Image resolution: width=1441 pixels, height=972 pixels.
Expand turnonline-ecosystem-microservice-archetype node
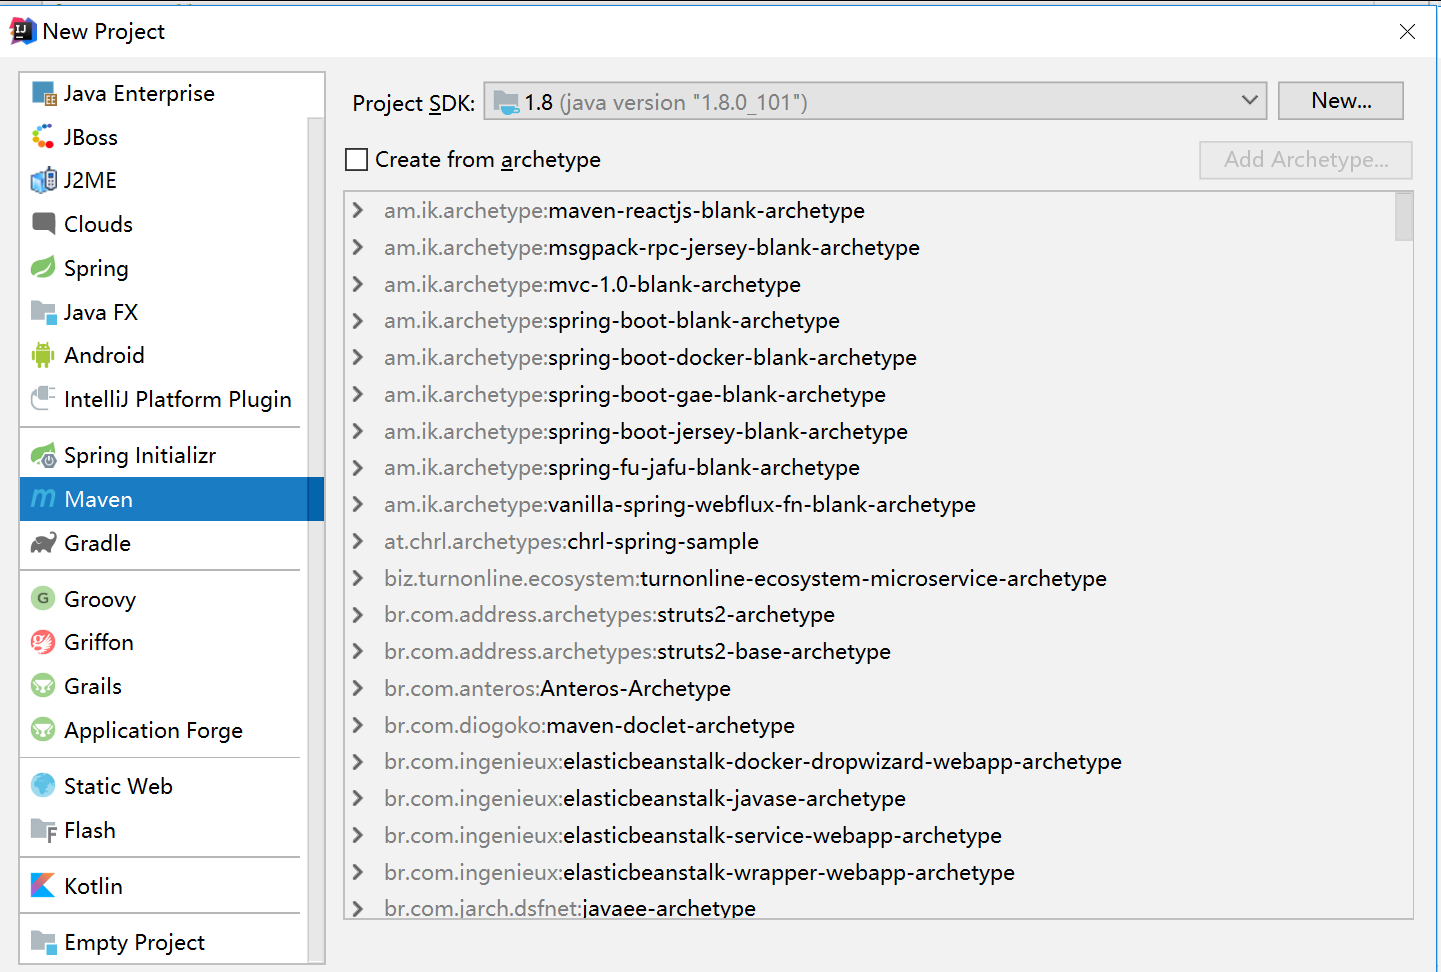pyautogui.click(x=358, y=579)
